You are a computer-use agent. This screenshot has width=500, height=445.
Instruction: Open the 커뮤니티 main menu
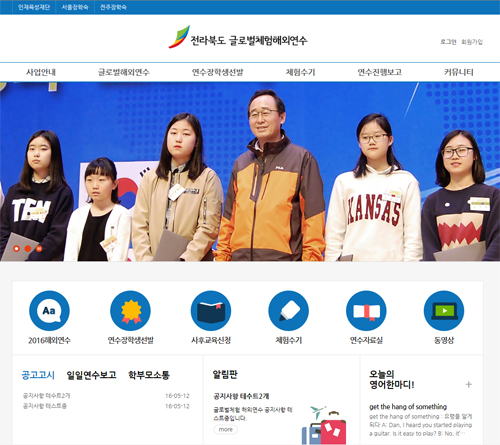tap(459, 72)
